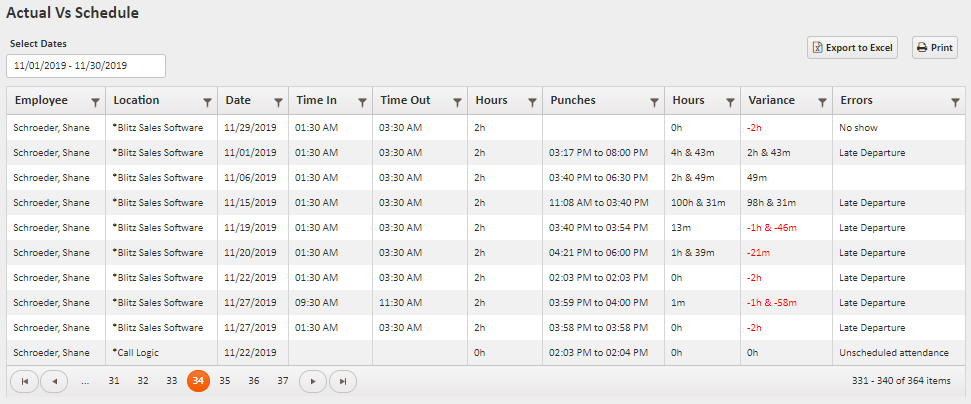Screen dimensions: 971x404
Task: Go to the first page
Action: pos(24,381)
